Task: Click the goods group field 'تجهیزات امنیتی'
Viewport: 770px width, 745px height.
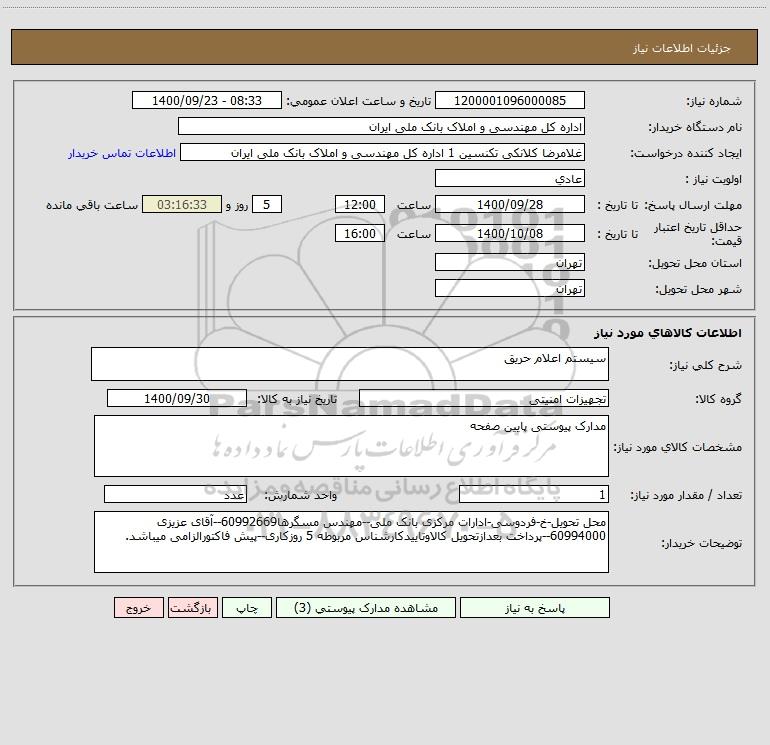Action: tap(484, 398)
